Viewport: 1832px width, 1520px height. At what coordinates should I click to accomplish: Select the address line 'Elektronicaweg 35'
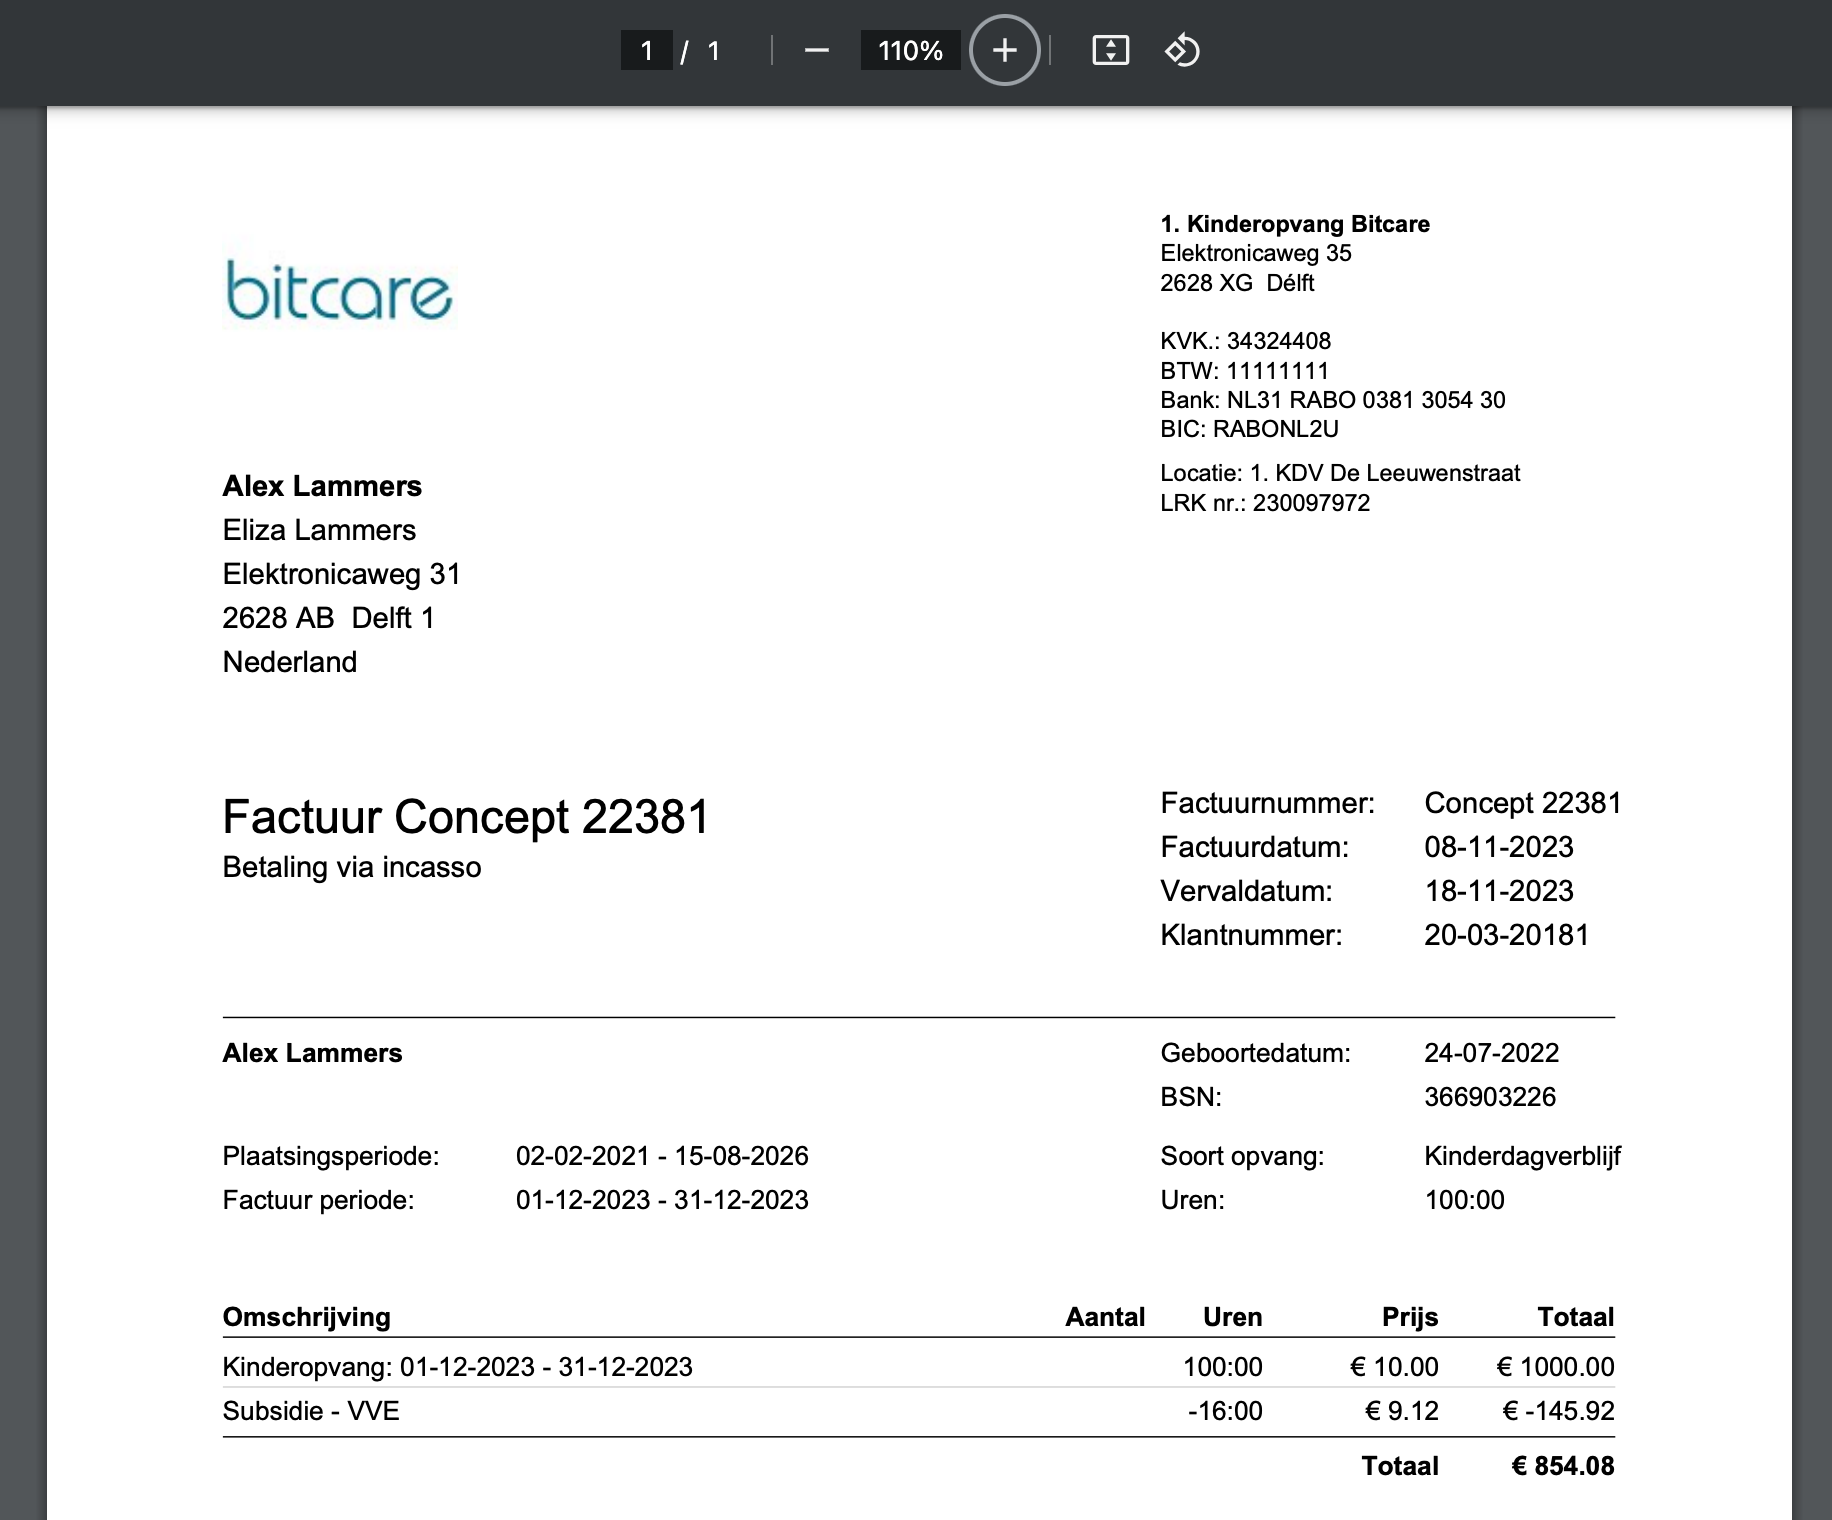(x=1256, y=253)
